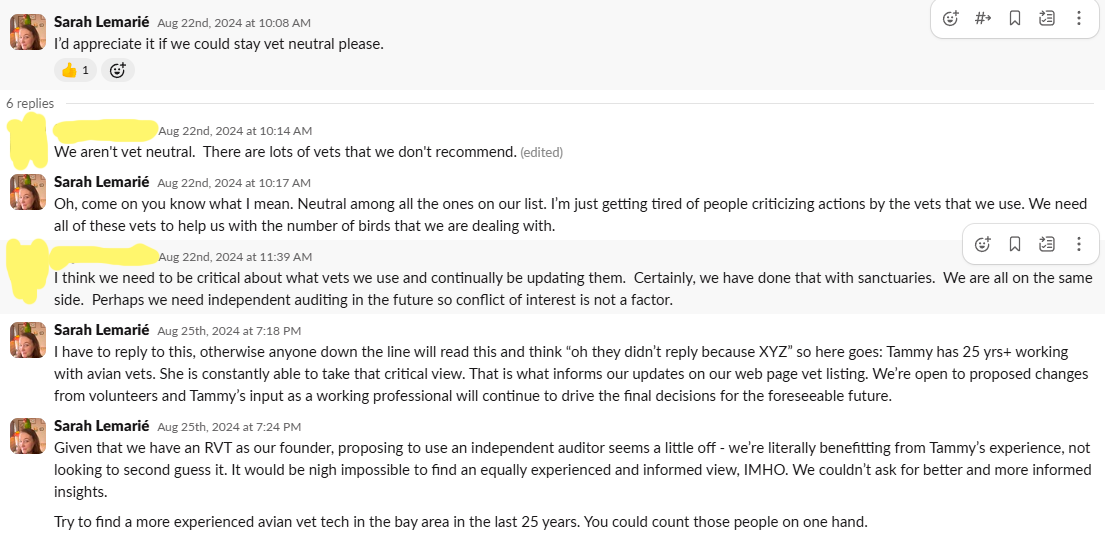Add top message to a list

1047,18
